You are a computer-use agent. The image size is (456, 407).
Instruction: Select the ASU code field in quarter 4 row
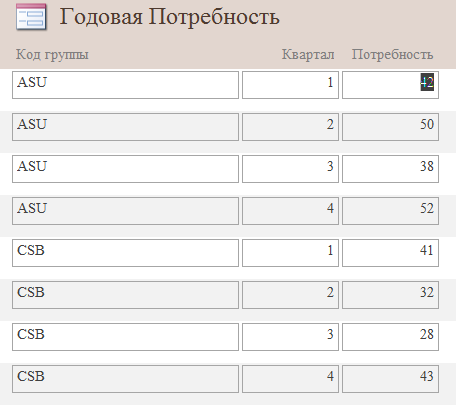(x=125, y=211)
